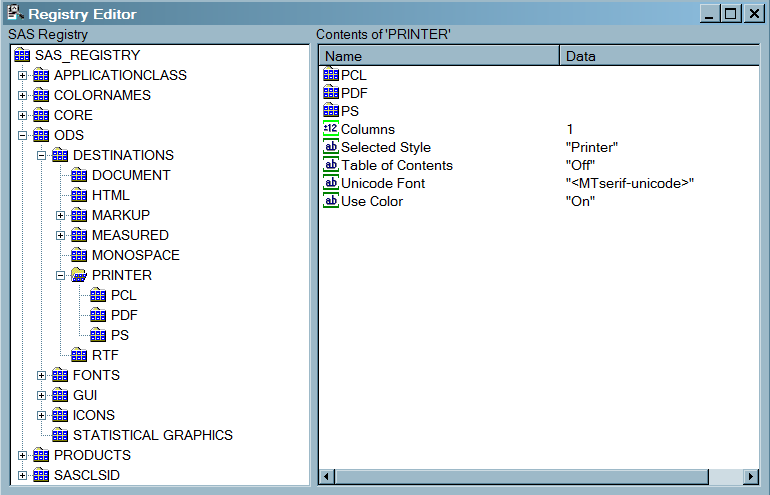Select the HTML destination in tree
Screen dimensions: 770x495
(x=110, y=195)
